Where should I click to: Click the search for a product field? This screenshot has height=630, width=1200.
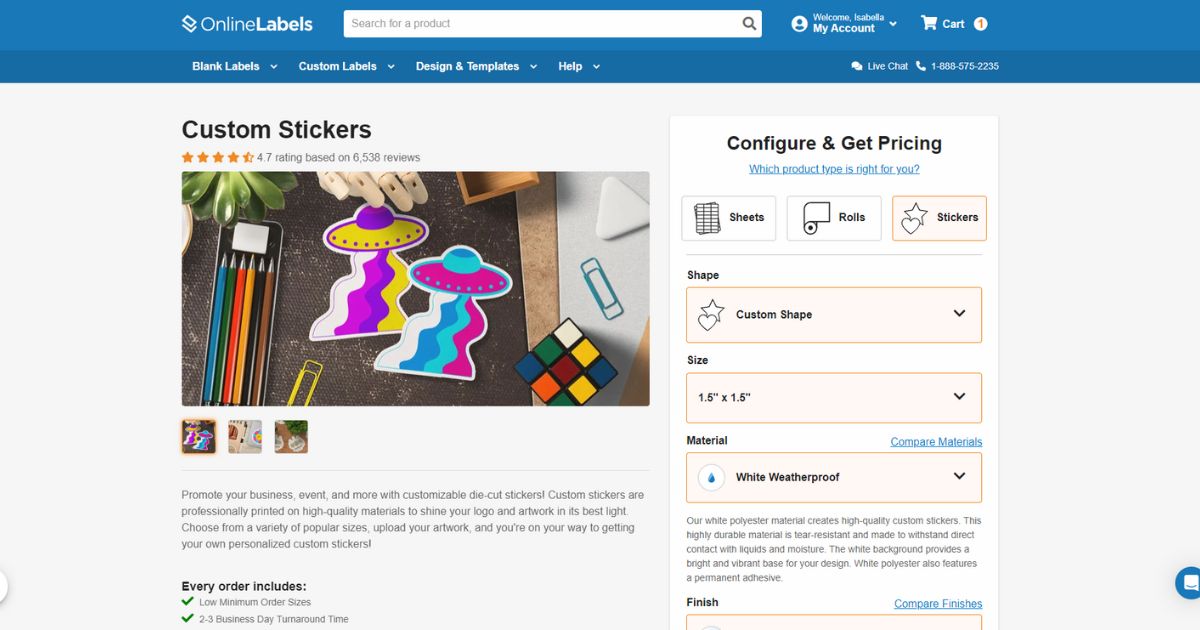point(542,23)
